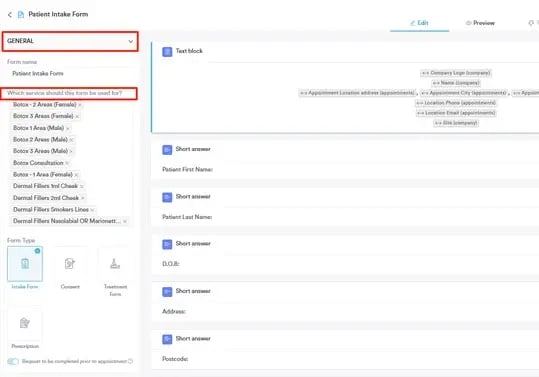Select the Treatment Form type icon
This screenshot has width=539, height=377.
pos(115,264)
